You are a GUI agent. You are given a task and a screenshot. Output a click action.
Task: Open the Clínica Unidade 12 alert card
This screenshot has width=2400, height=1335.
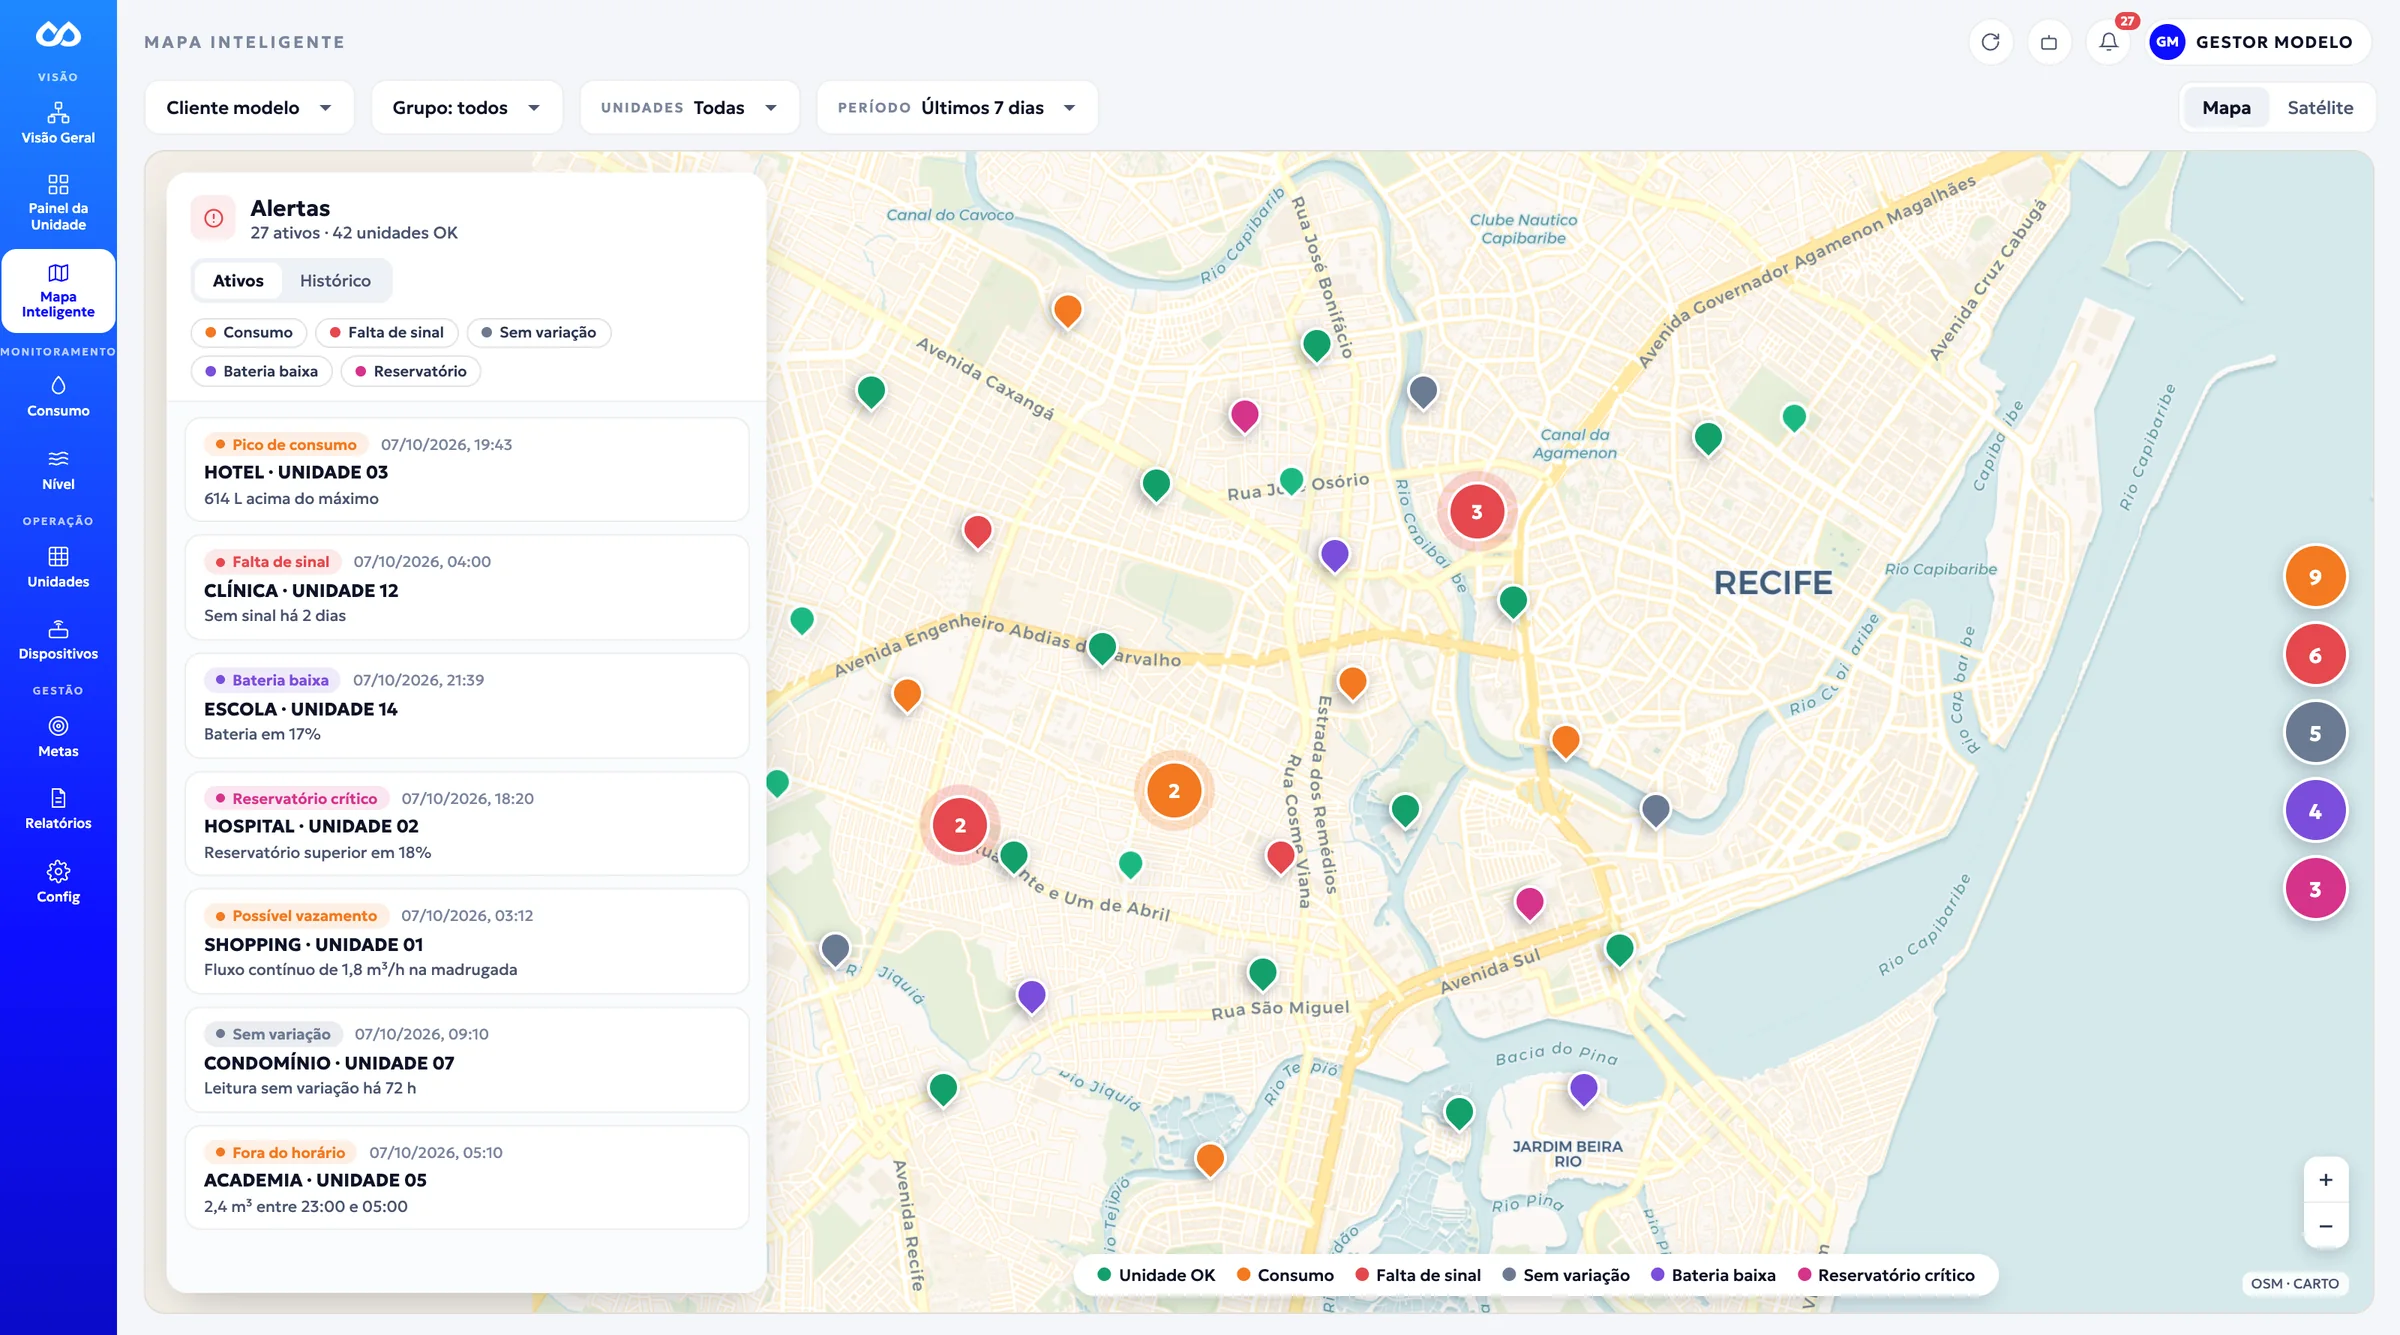click(467, 587)
